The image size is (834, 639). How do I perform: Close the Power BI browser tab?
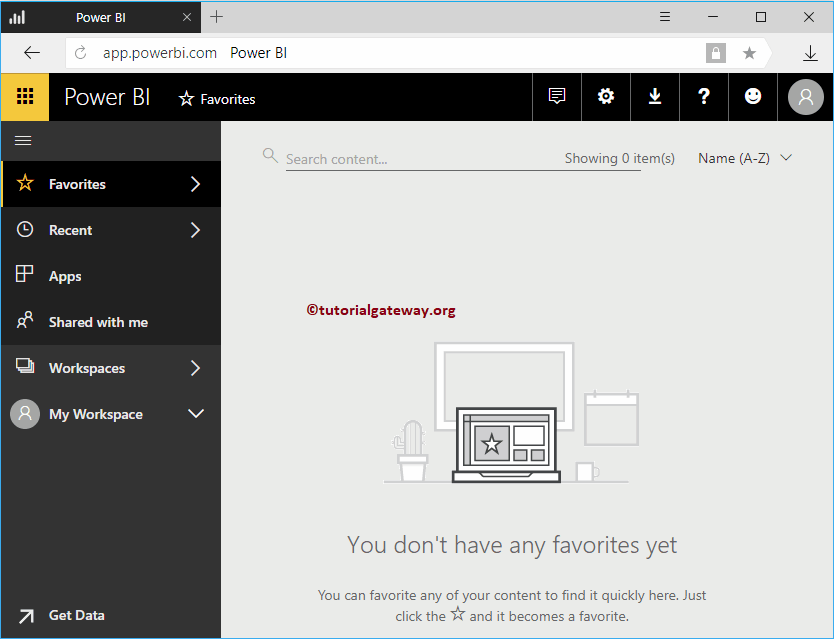187,17
